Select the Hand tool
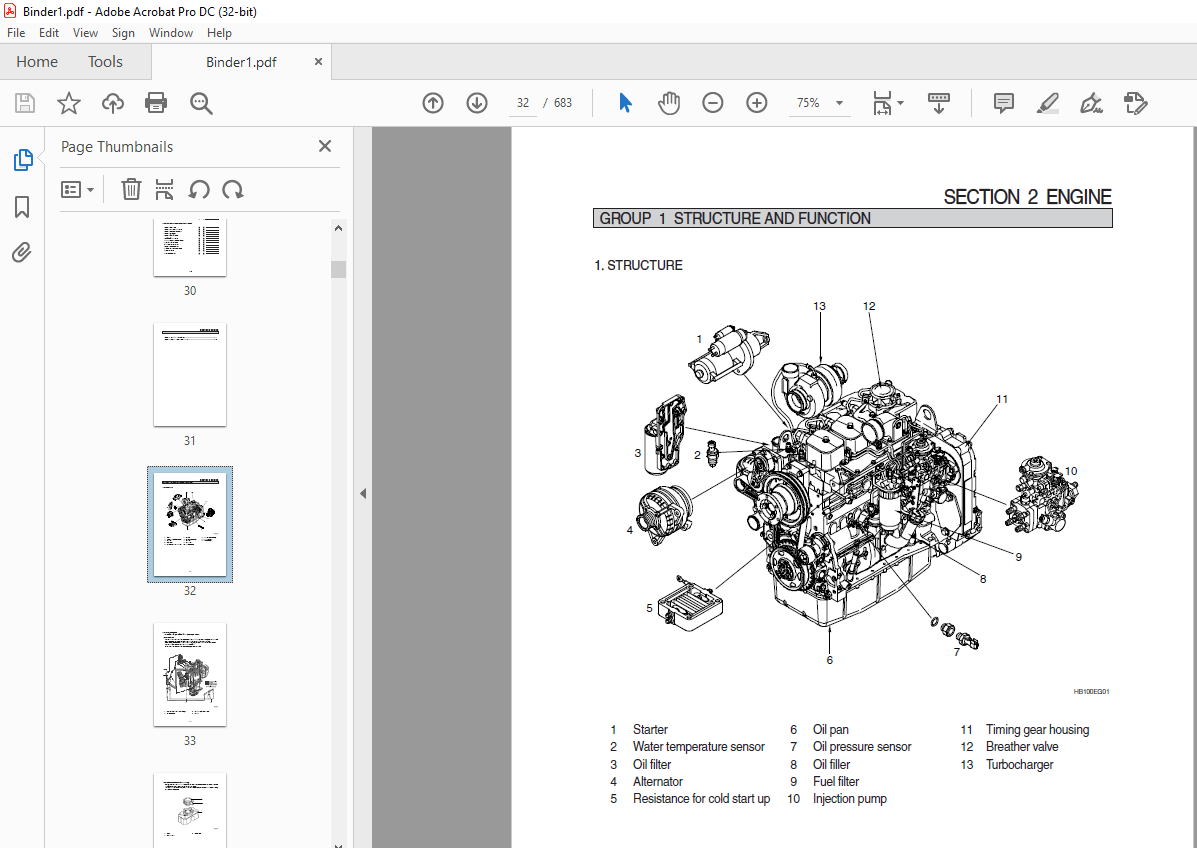The image size is (1197, 848). point(668,102)
